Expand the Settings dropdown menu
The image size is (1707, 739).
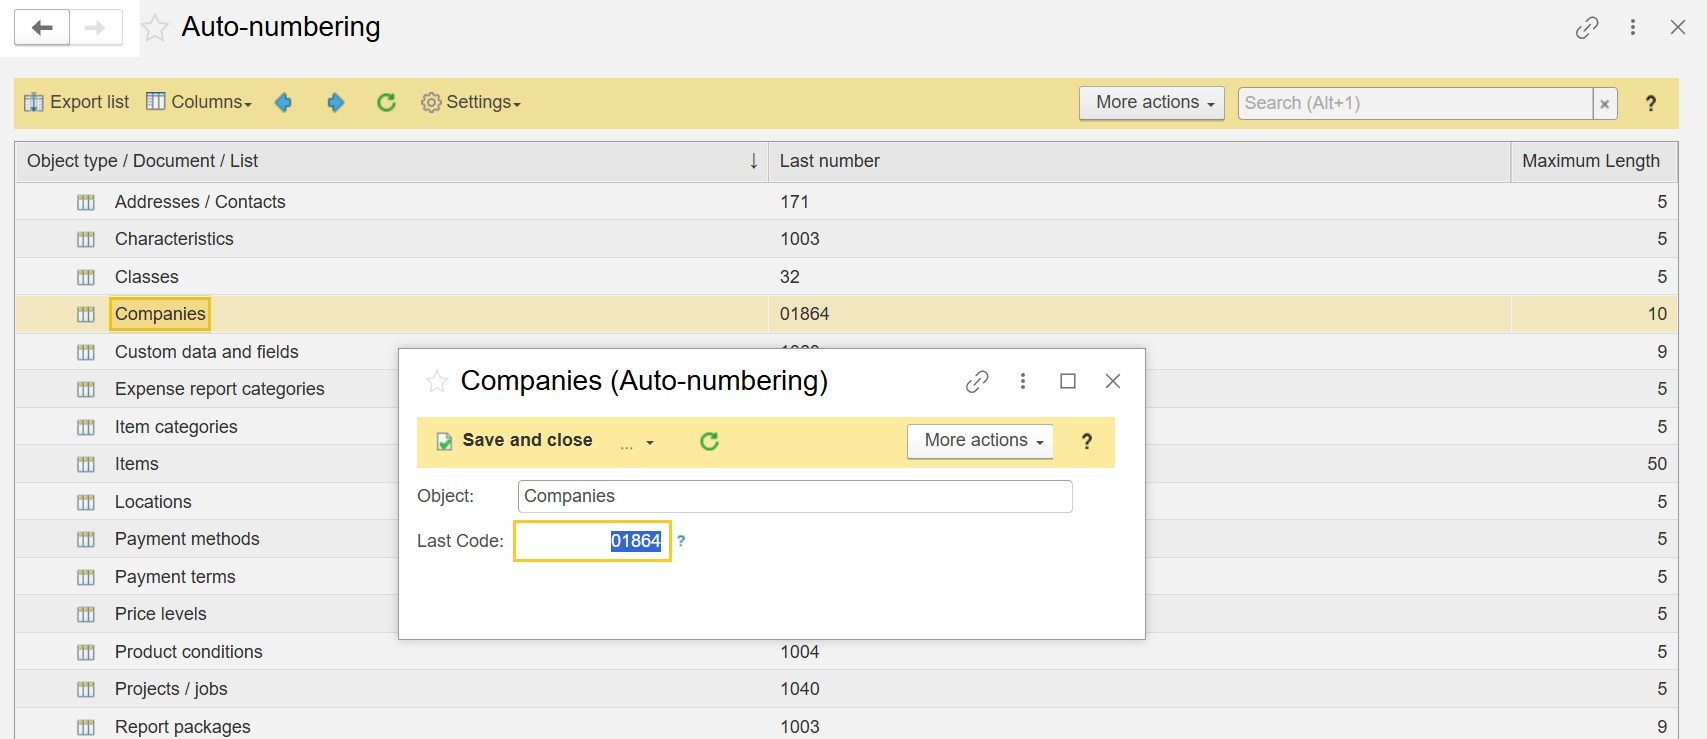click(x=471, y=103)
